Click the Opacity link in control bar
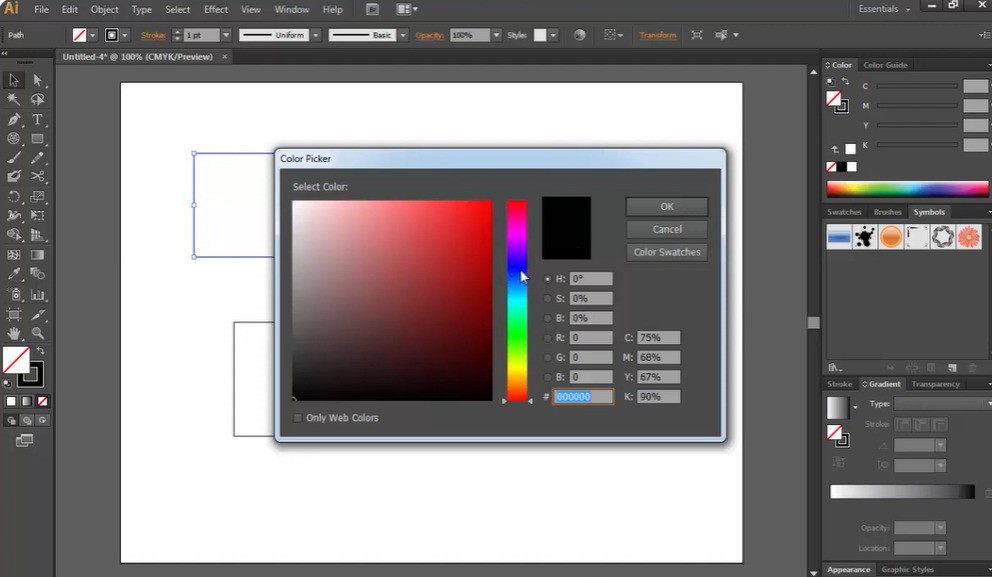 [x=429, y=35]
